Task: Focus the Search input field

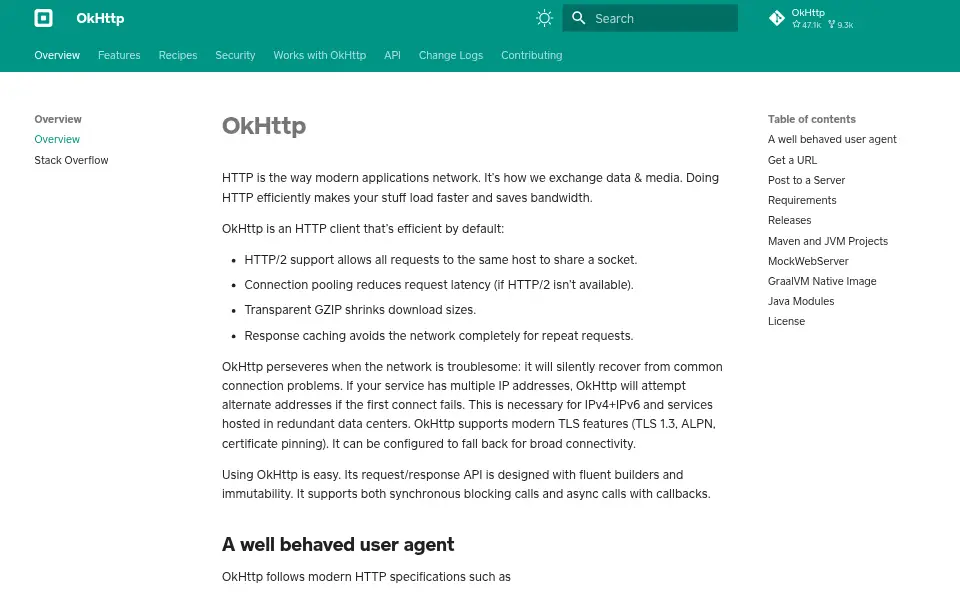Action: [x=650, y=18]
